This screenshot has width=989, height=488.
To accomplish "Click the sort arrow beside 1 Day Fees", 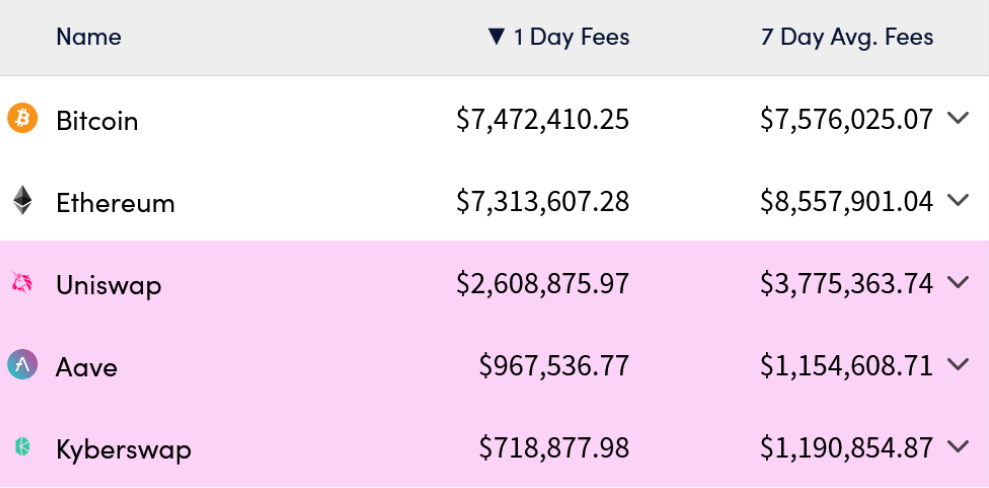I will [497, 37].
